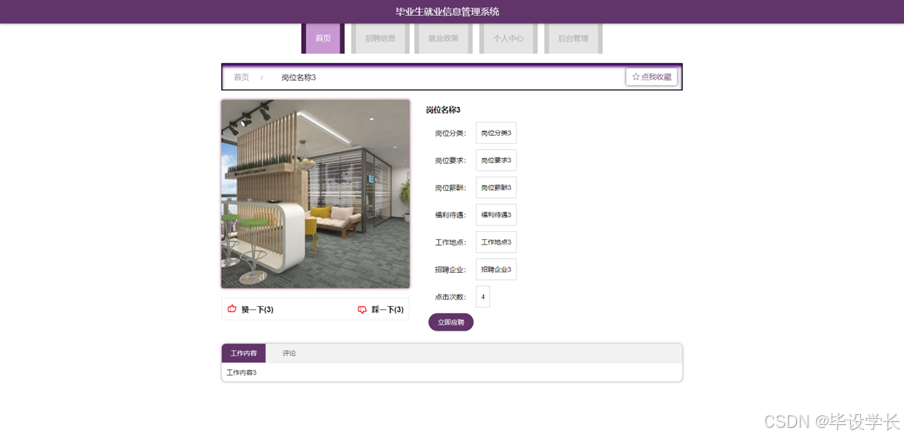Viewport: 904px width, 437px height.
Task: Switch to the 评论 tab
Action: click(289, 353)
